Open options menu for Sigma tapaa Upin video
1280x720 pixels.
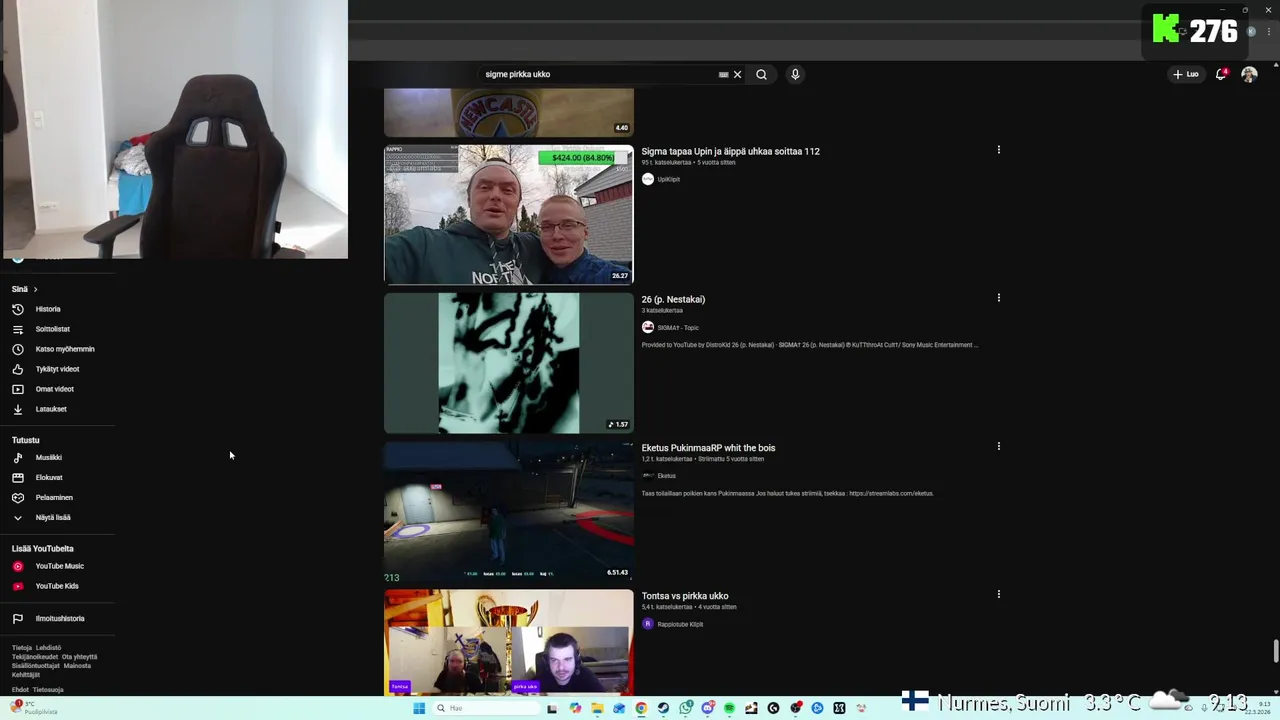(998, 150)
